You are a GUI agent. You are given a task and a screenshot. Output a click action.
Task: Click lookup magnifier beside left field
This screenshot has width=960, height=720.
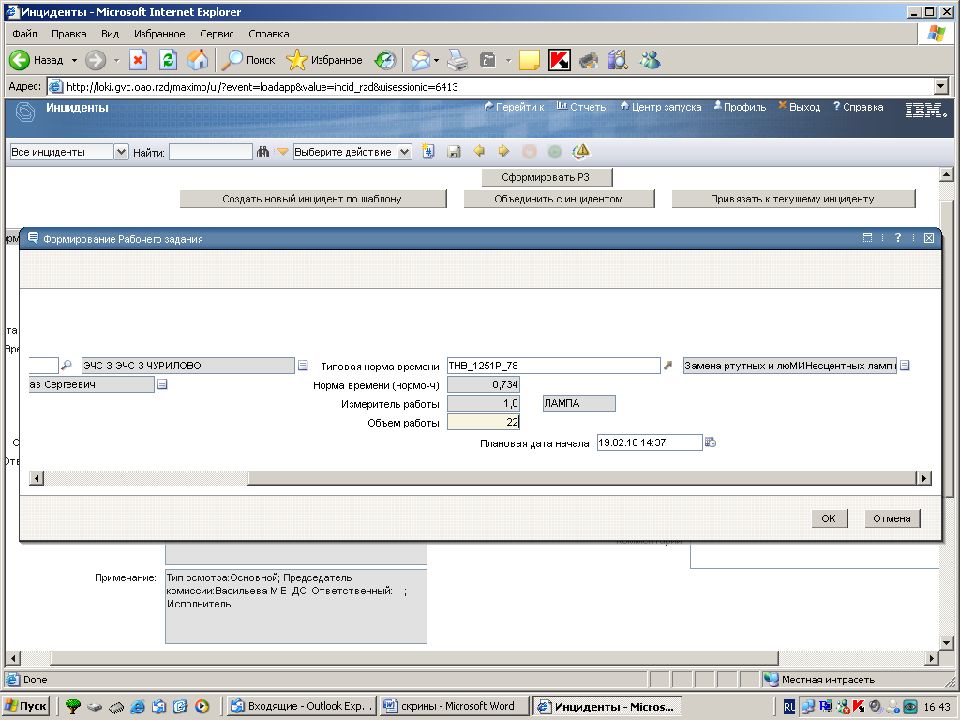(x=66, y=365)
